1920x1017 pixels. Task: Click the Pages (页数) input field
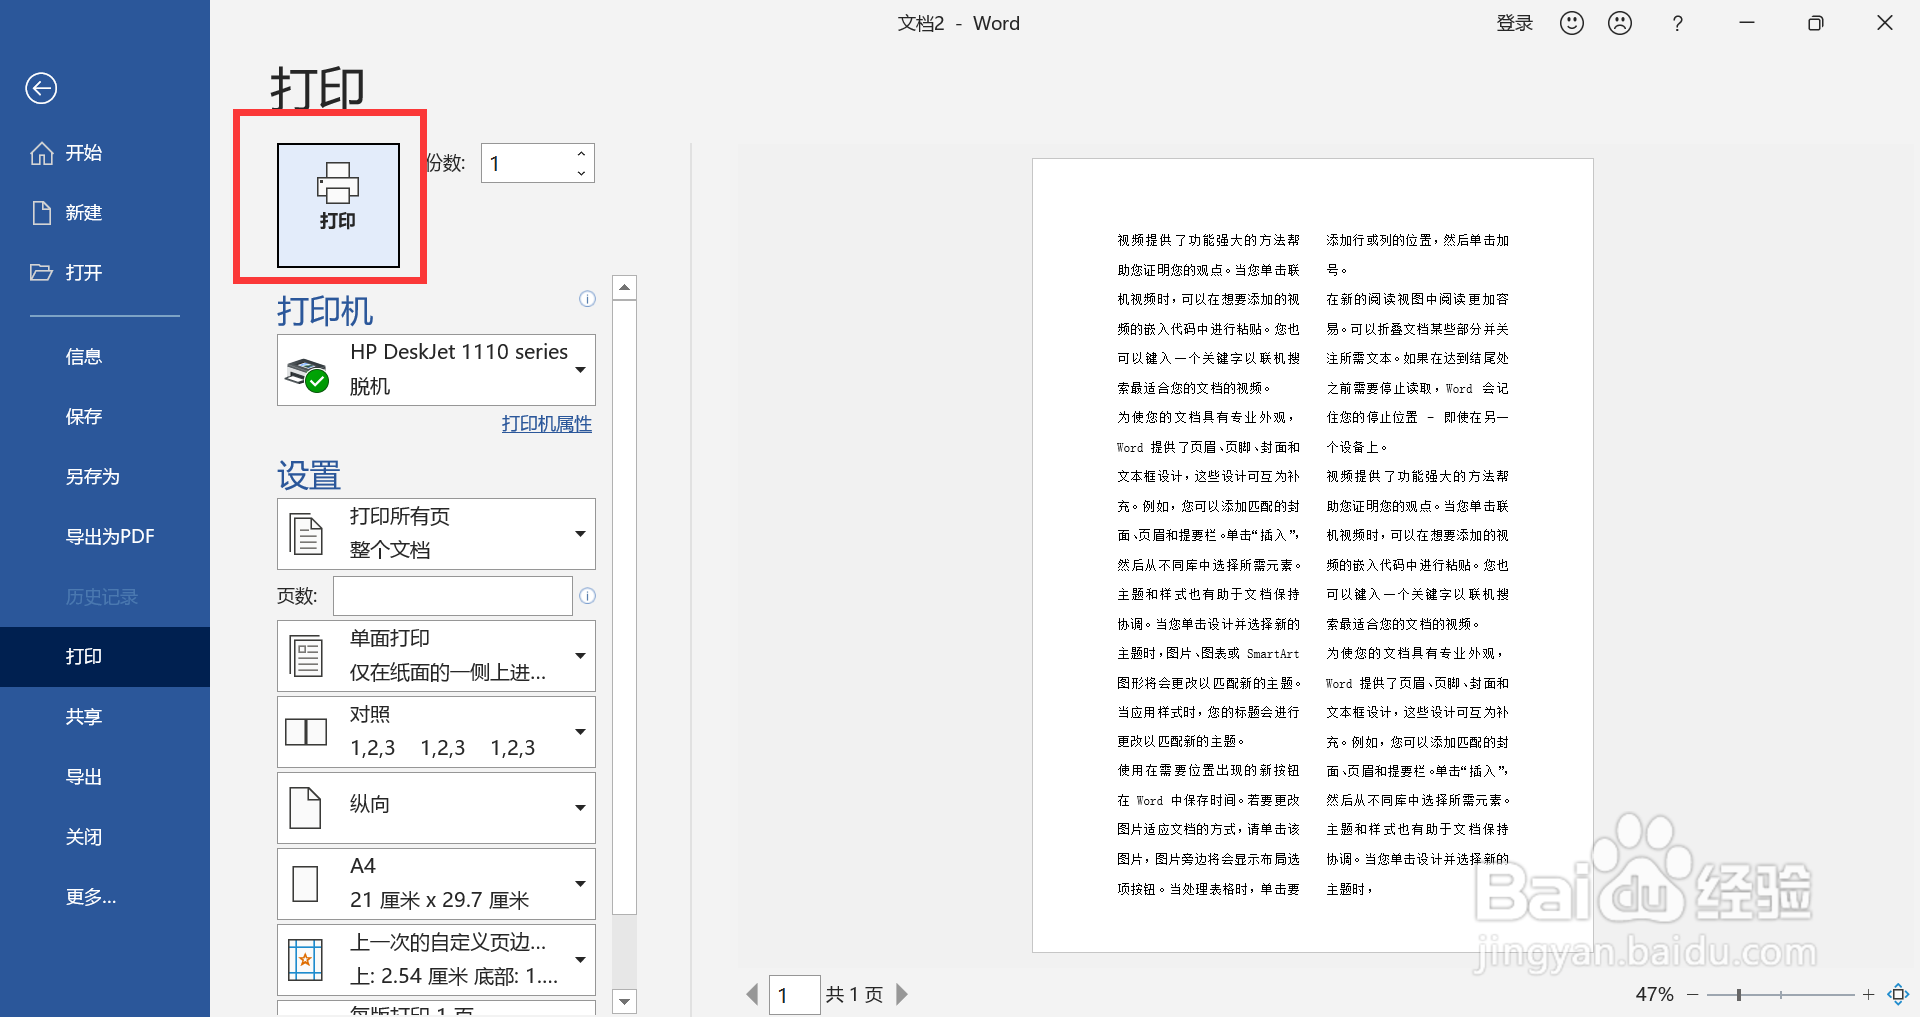(453, 596)
